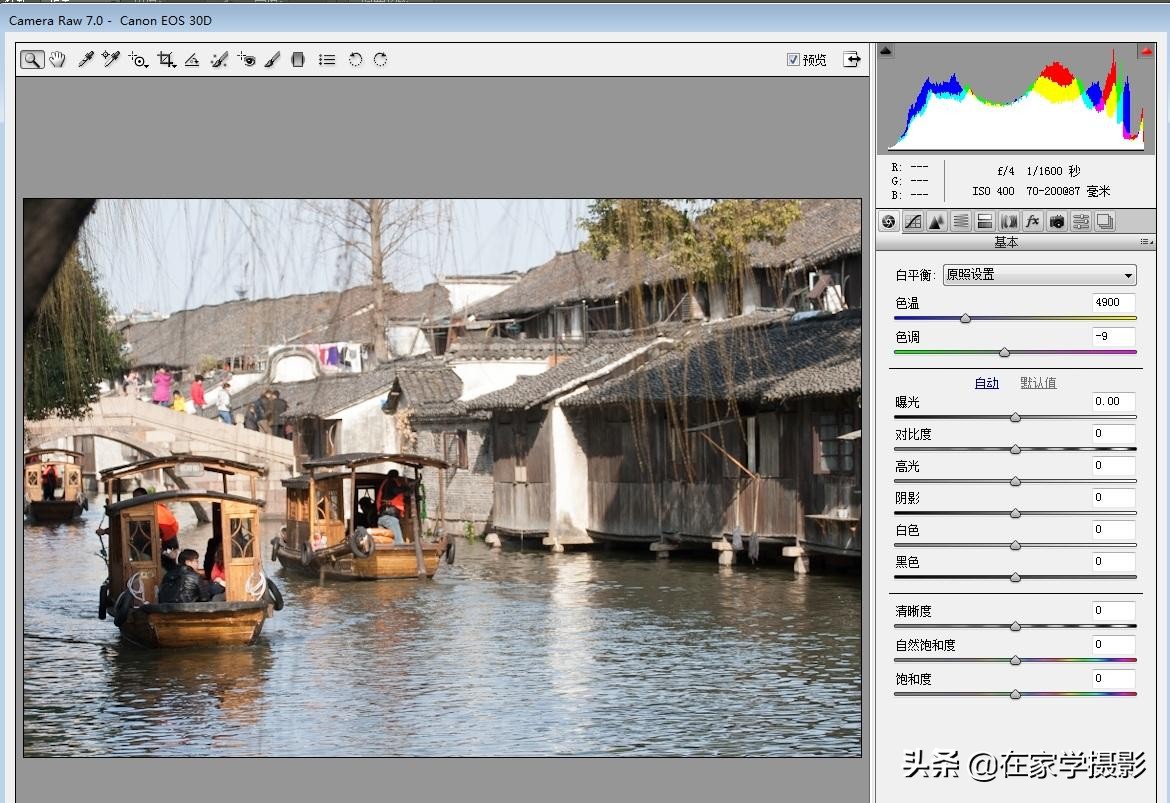Toggle full screen mode icon

852,60
